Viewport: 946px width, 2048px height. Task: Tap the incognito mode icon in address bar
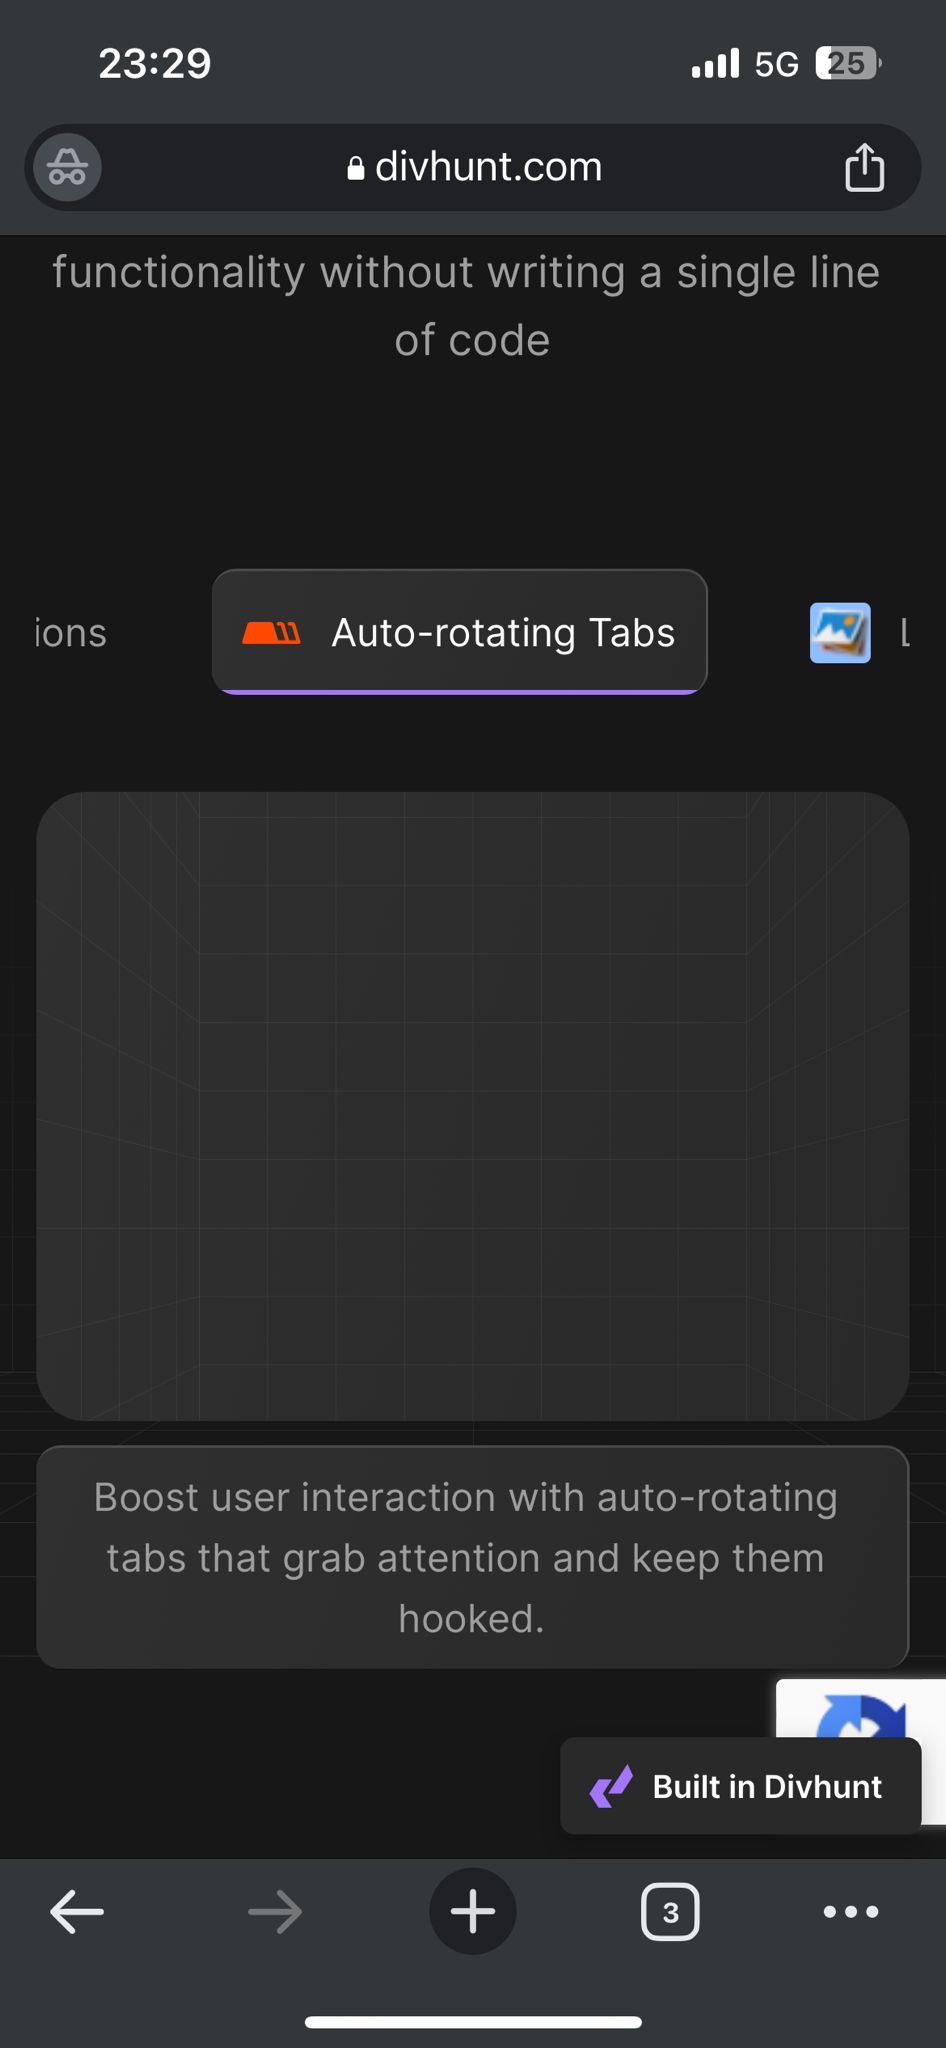[x=67, y=167]
